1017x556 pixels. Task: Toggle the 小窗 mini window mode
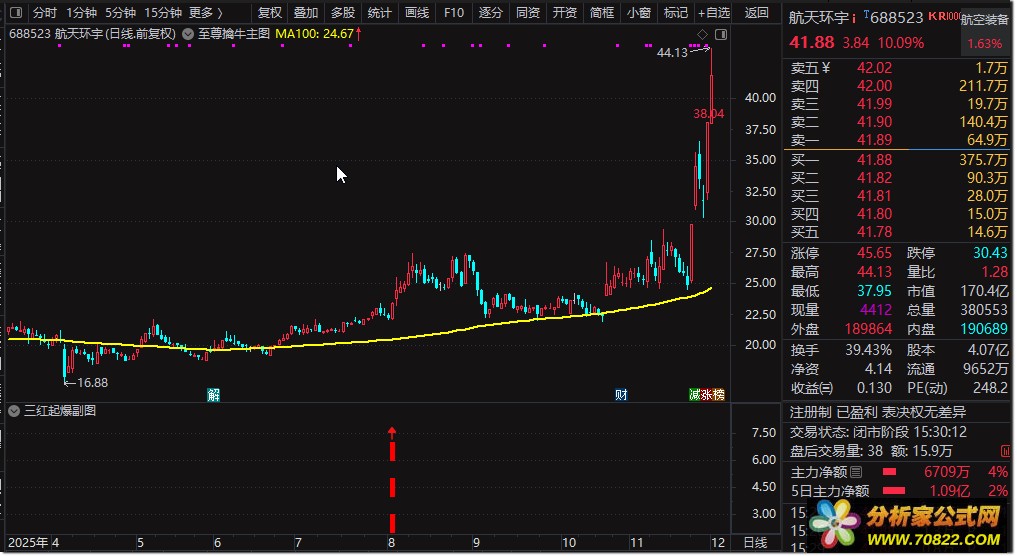pos(638,13)
